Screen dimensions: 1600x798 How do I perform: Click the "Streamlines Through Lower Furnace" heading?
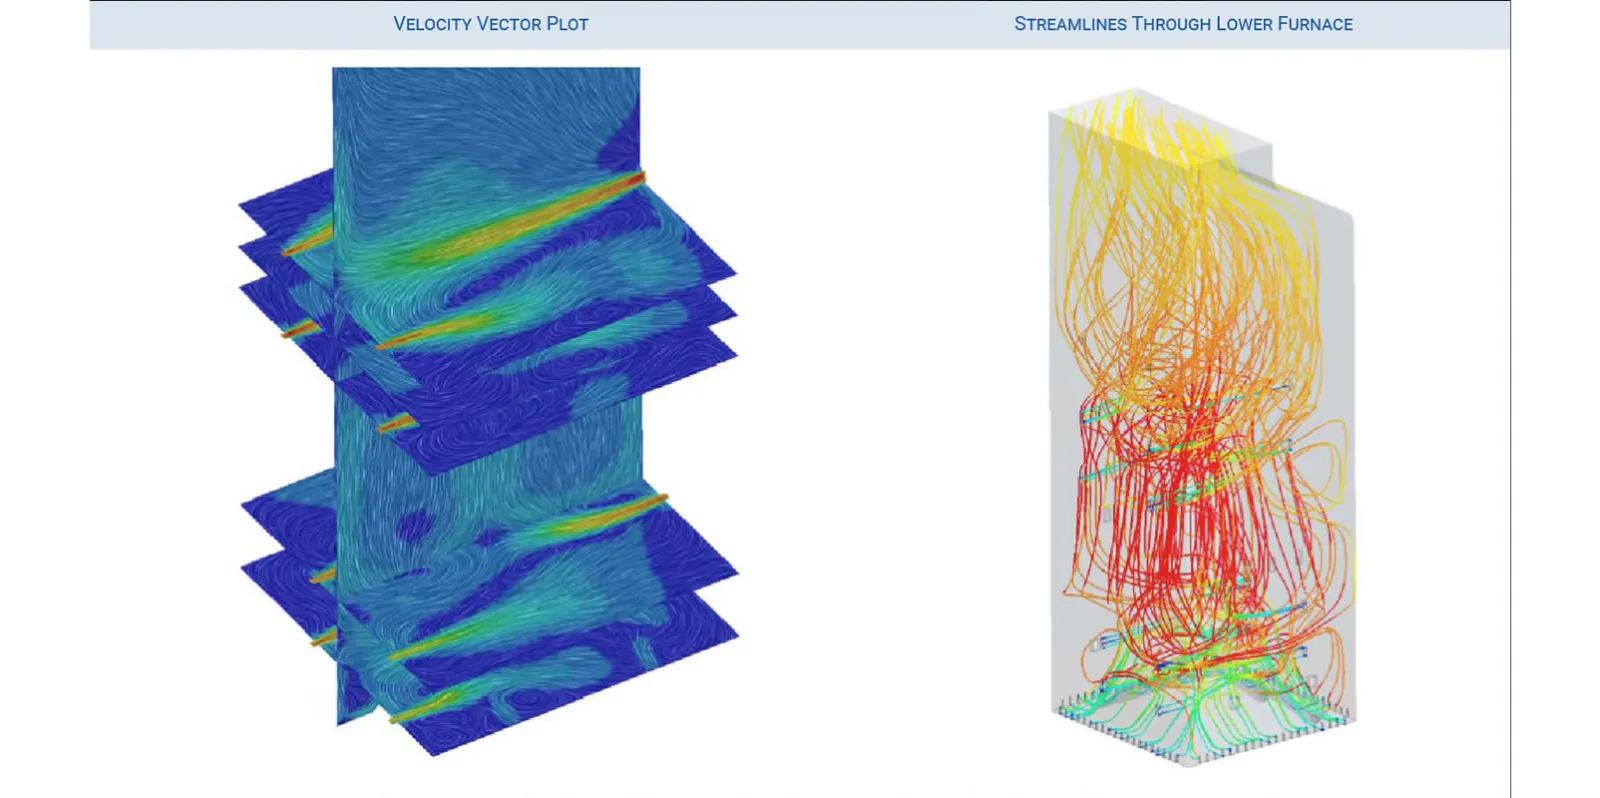pyautogui.click(x=1183, y=24)
